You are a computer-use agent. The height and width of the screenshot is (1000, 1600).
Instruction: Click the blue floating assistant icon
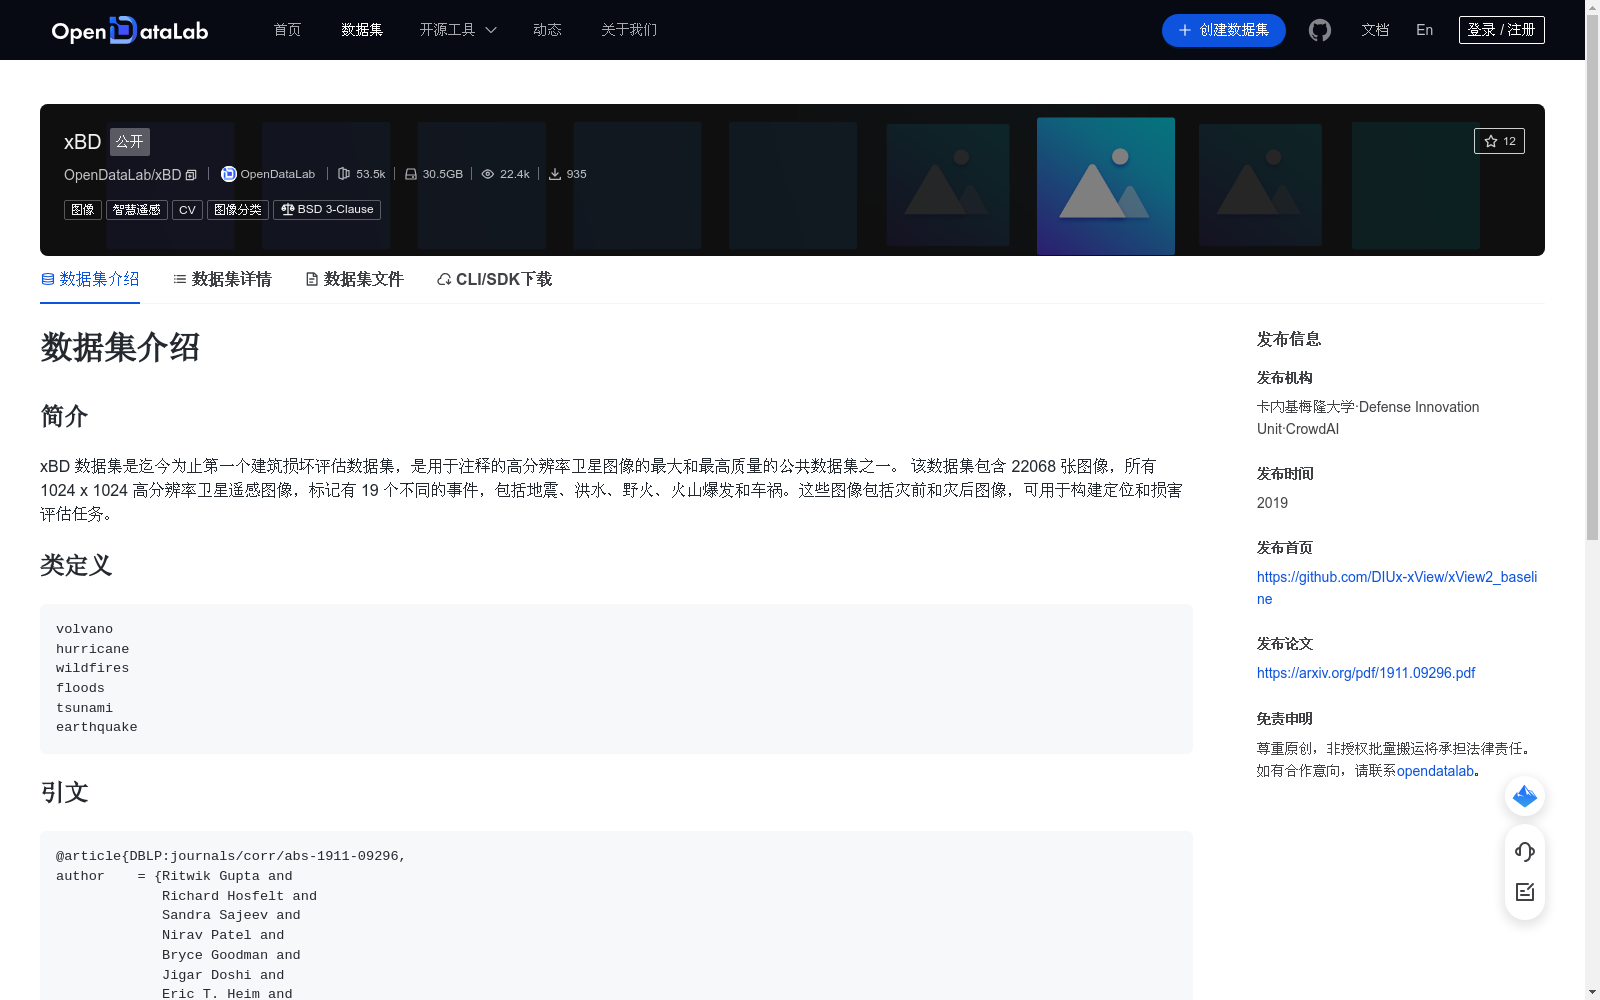(1525, 796)
